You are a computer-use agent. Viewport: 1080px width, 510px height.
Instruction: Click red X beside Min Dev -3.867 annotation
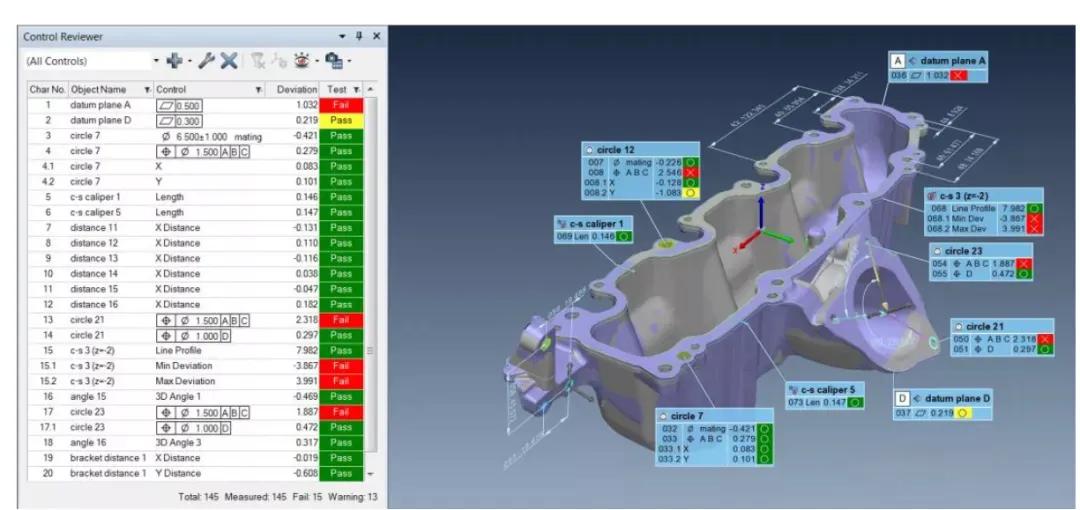point(1034,218)
